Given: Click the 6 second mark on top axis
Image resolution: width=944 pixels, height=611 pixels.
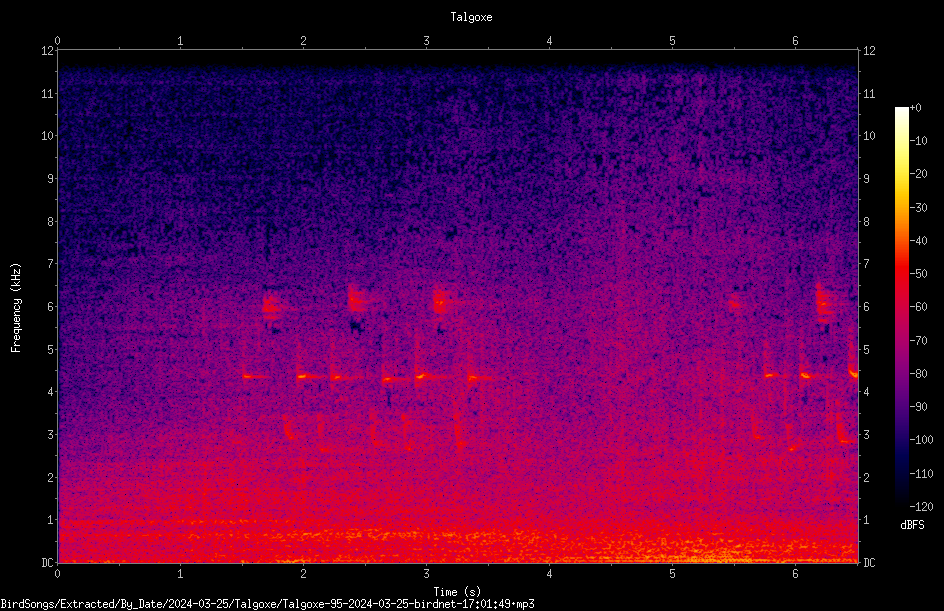Looking at the screenshot, I should coord(795,41).
